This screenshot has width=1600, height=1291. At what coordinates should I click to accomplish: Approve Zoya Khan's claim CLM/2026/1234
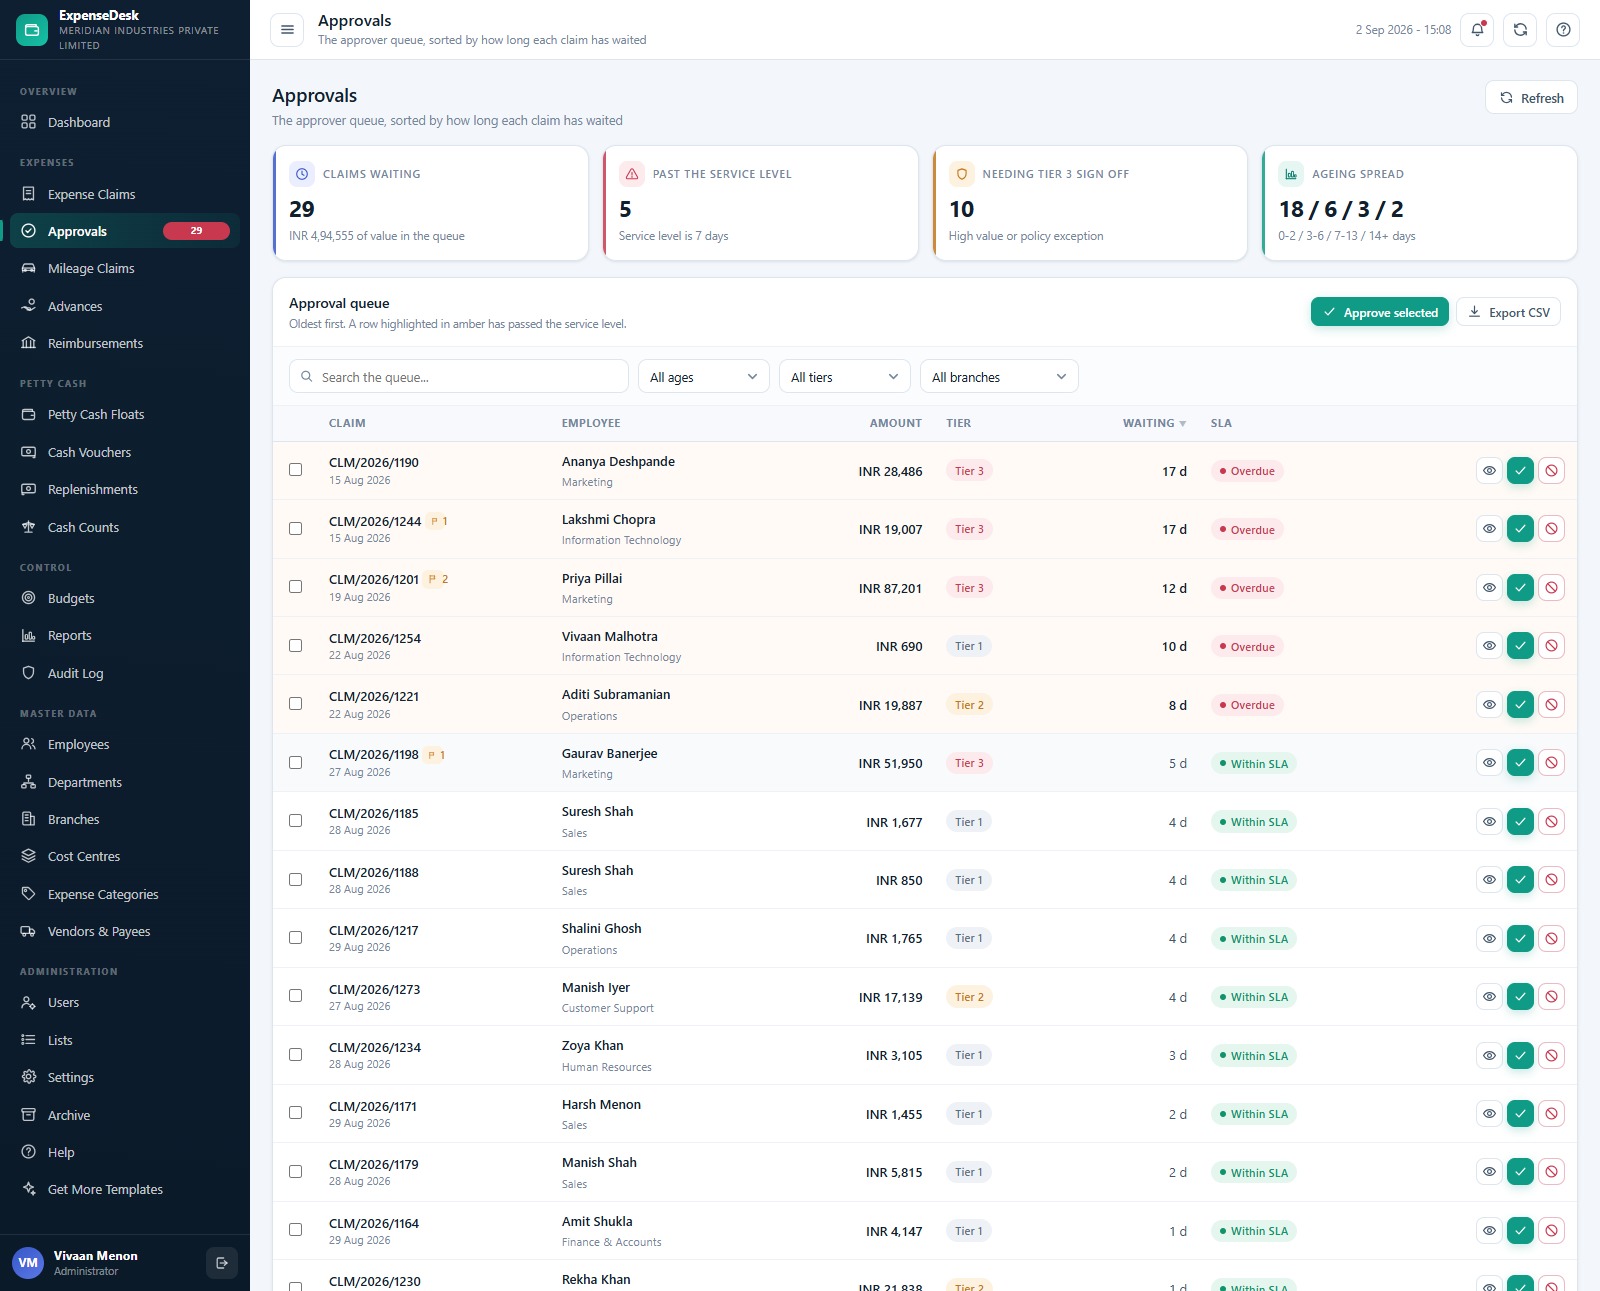tap(1520, 1055)
